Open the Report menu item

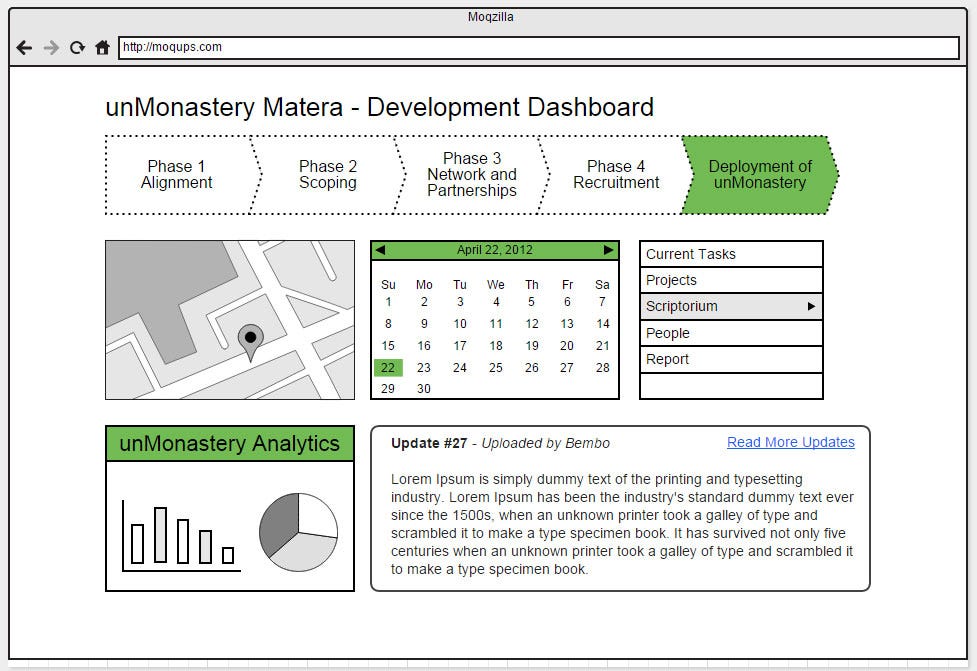731,359
